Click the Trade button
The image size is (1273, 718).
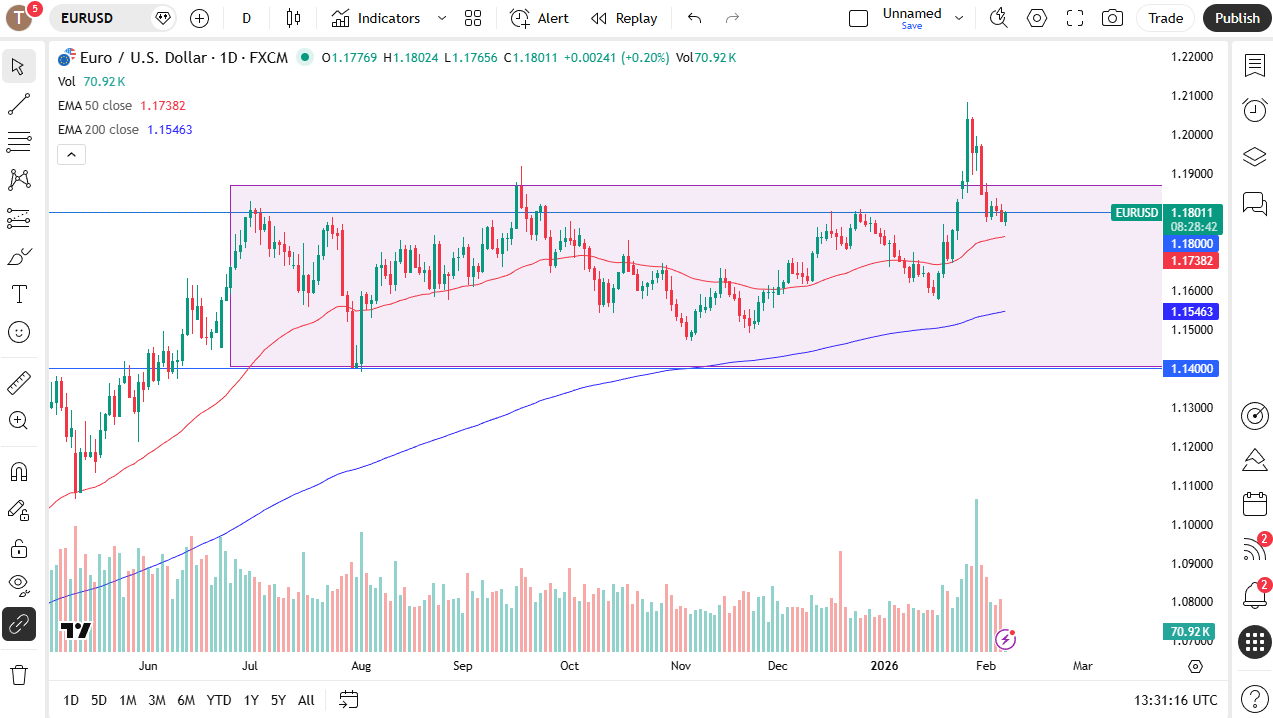(x=1165, y=18)
